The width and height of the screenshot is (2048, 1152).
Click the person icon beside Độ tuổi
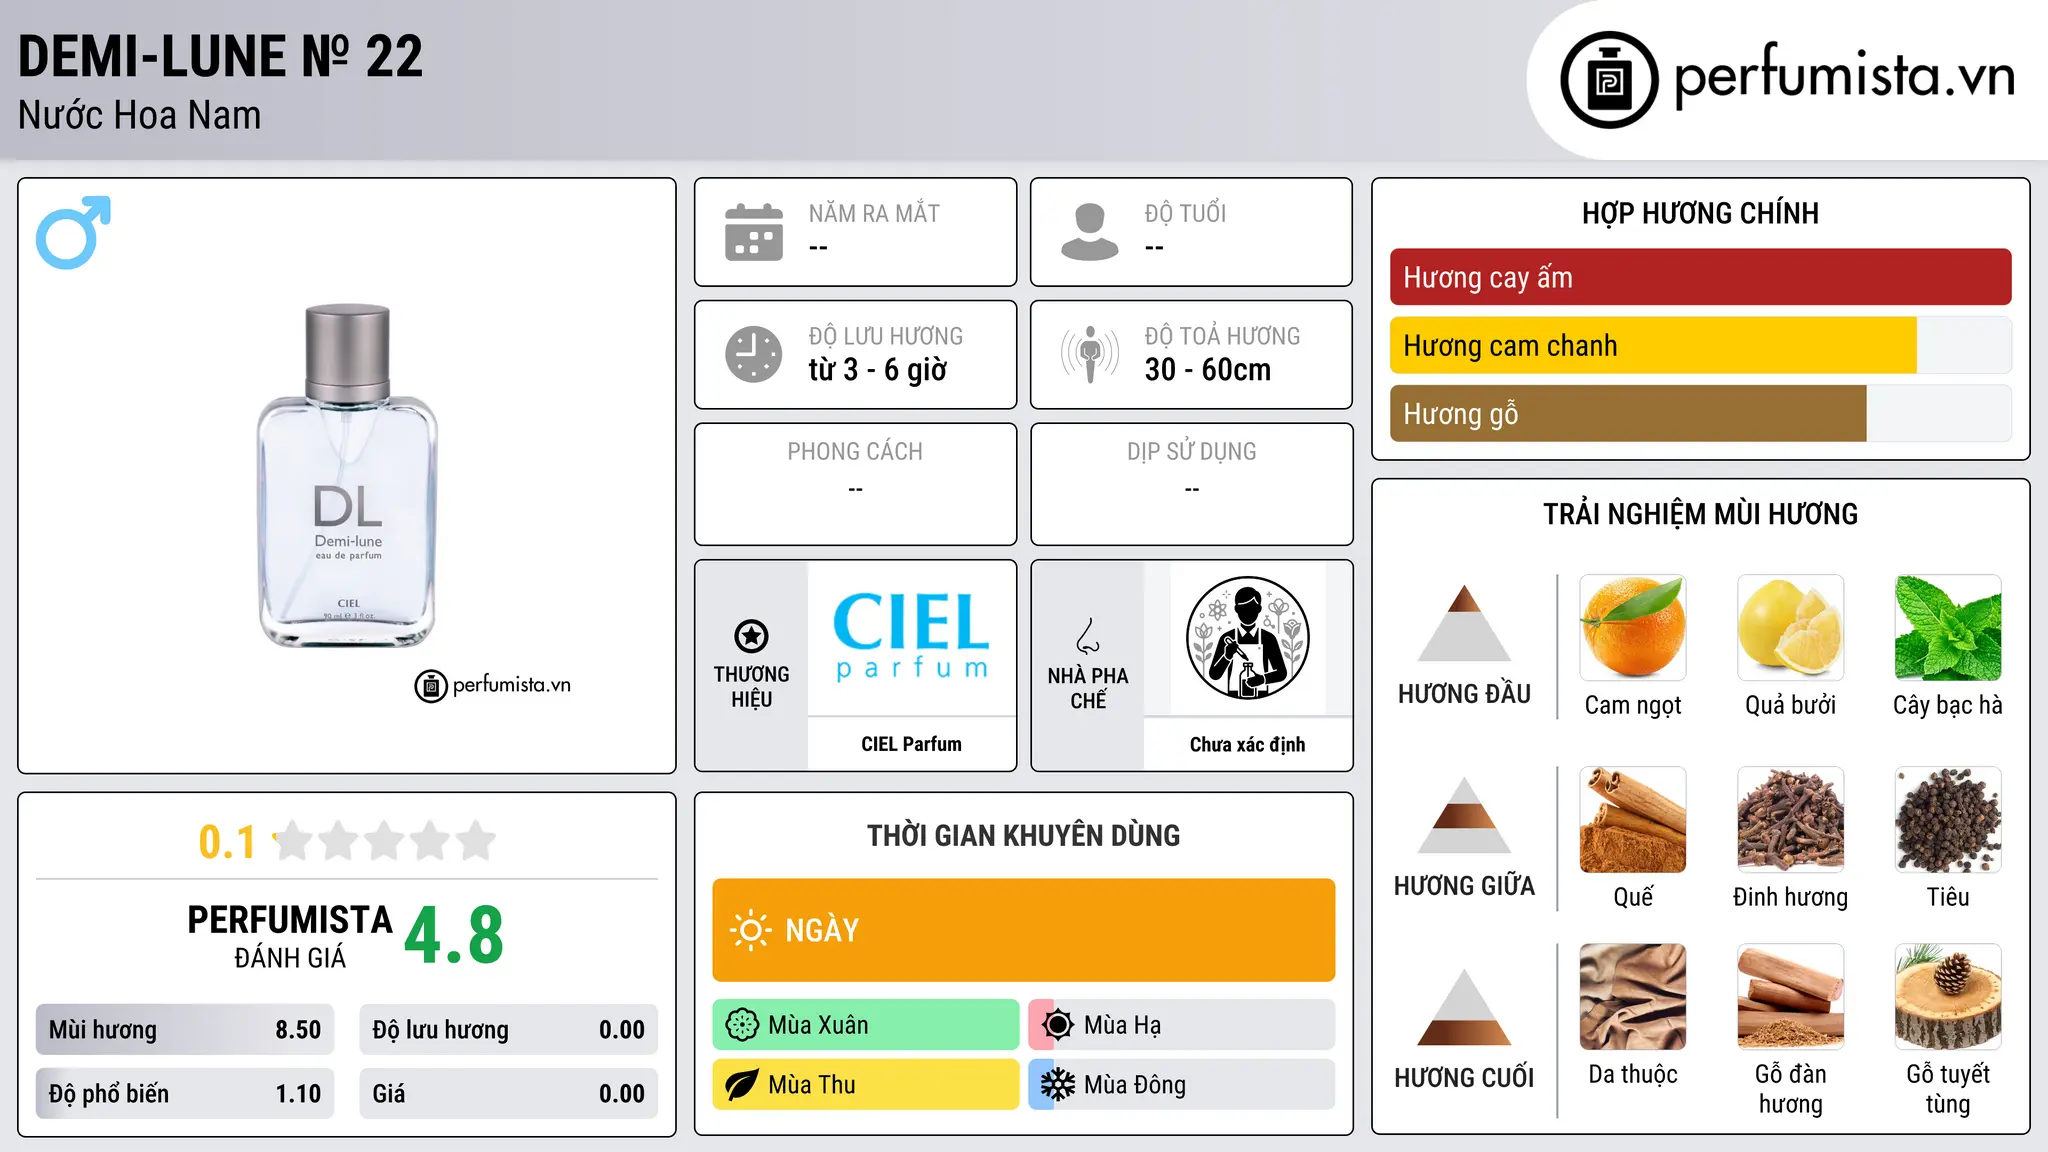pos(1090,232)
